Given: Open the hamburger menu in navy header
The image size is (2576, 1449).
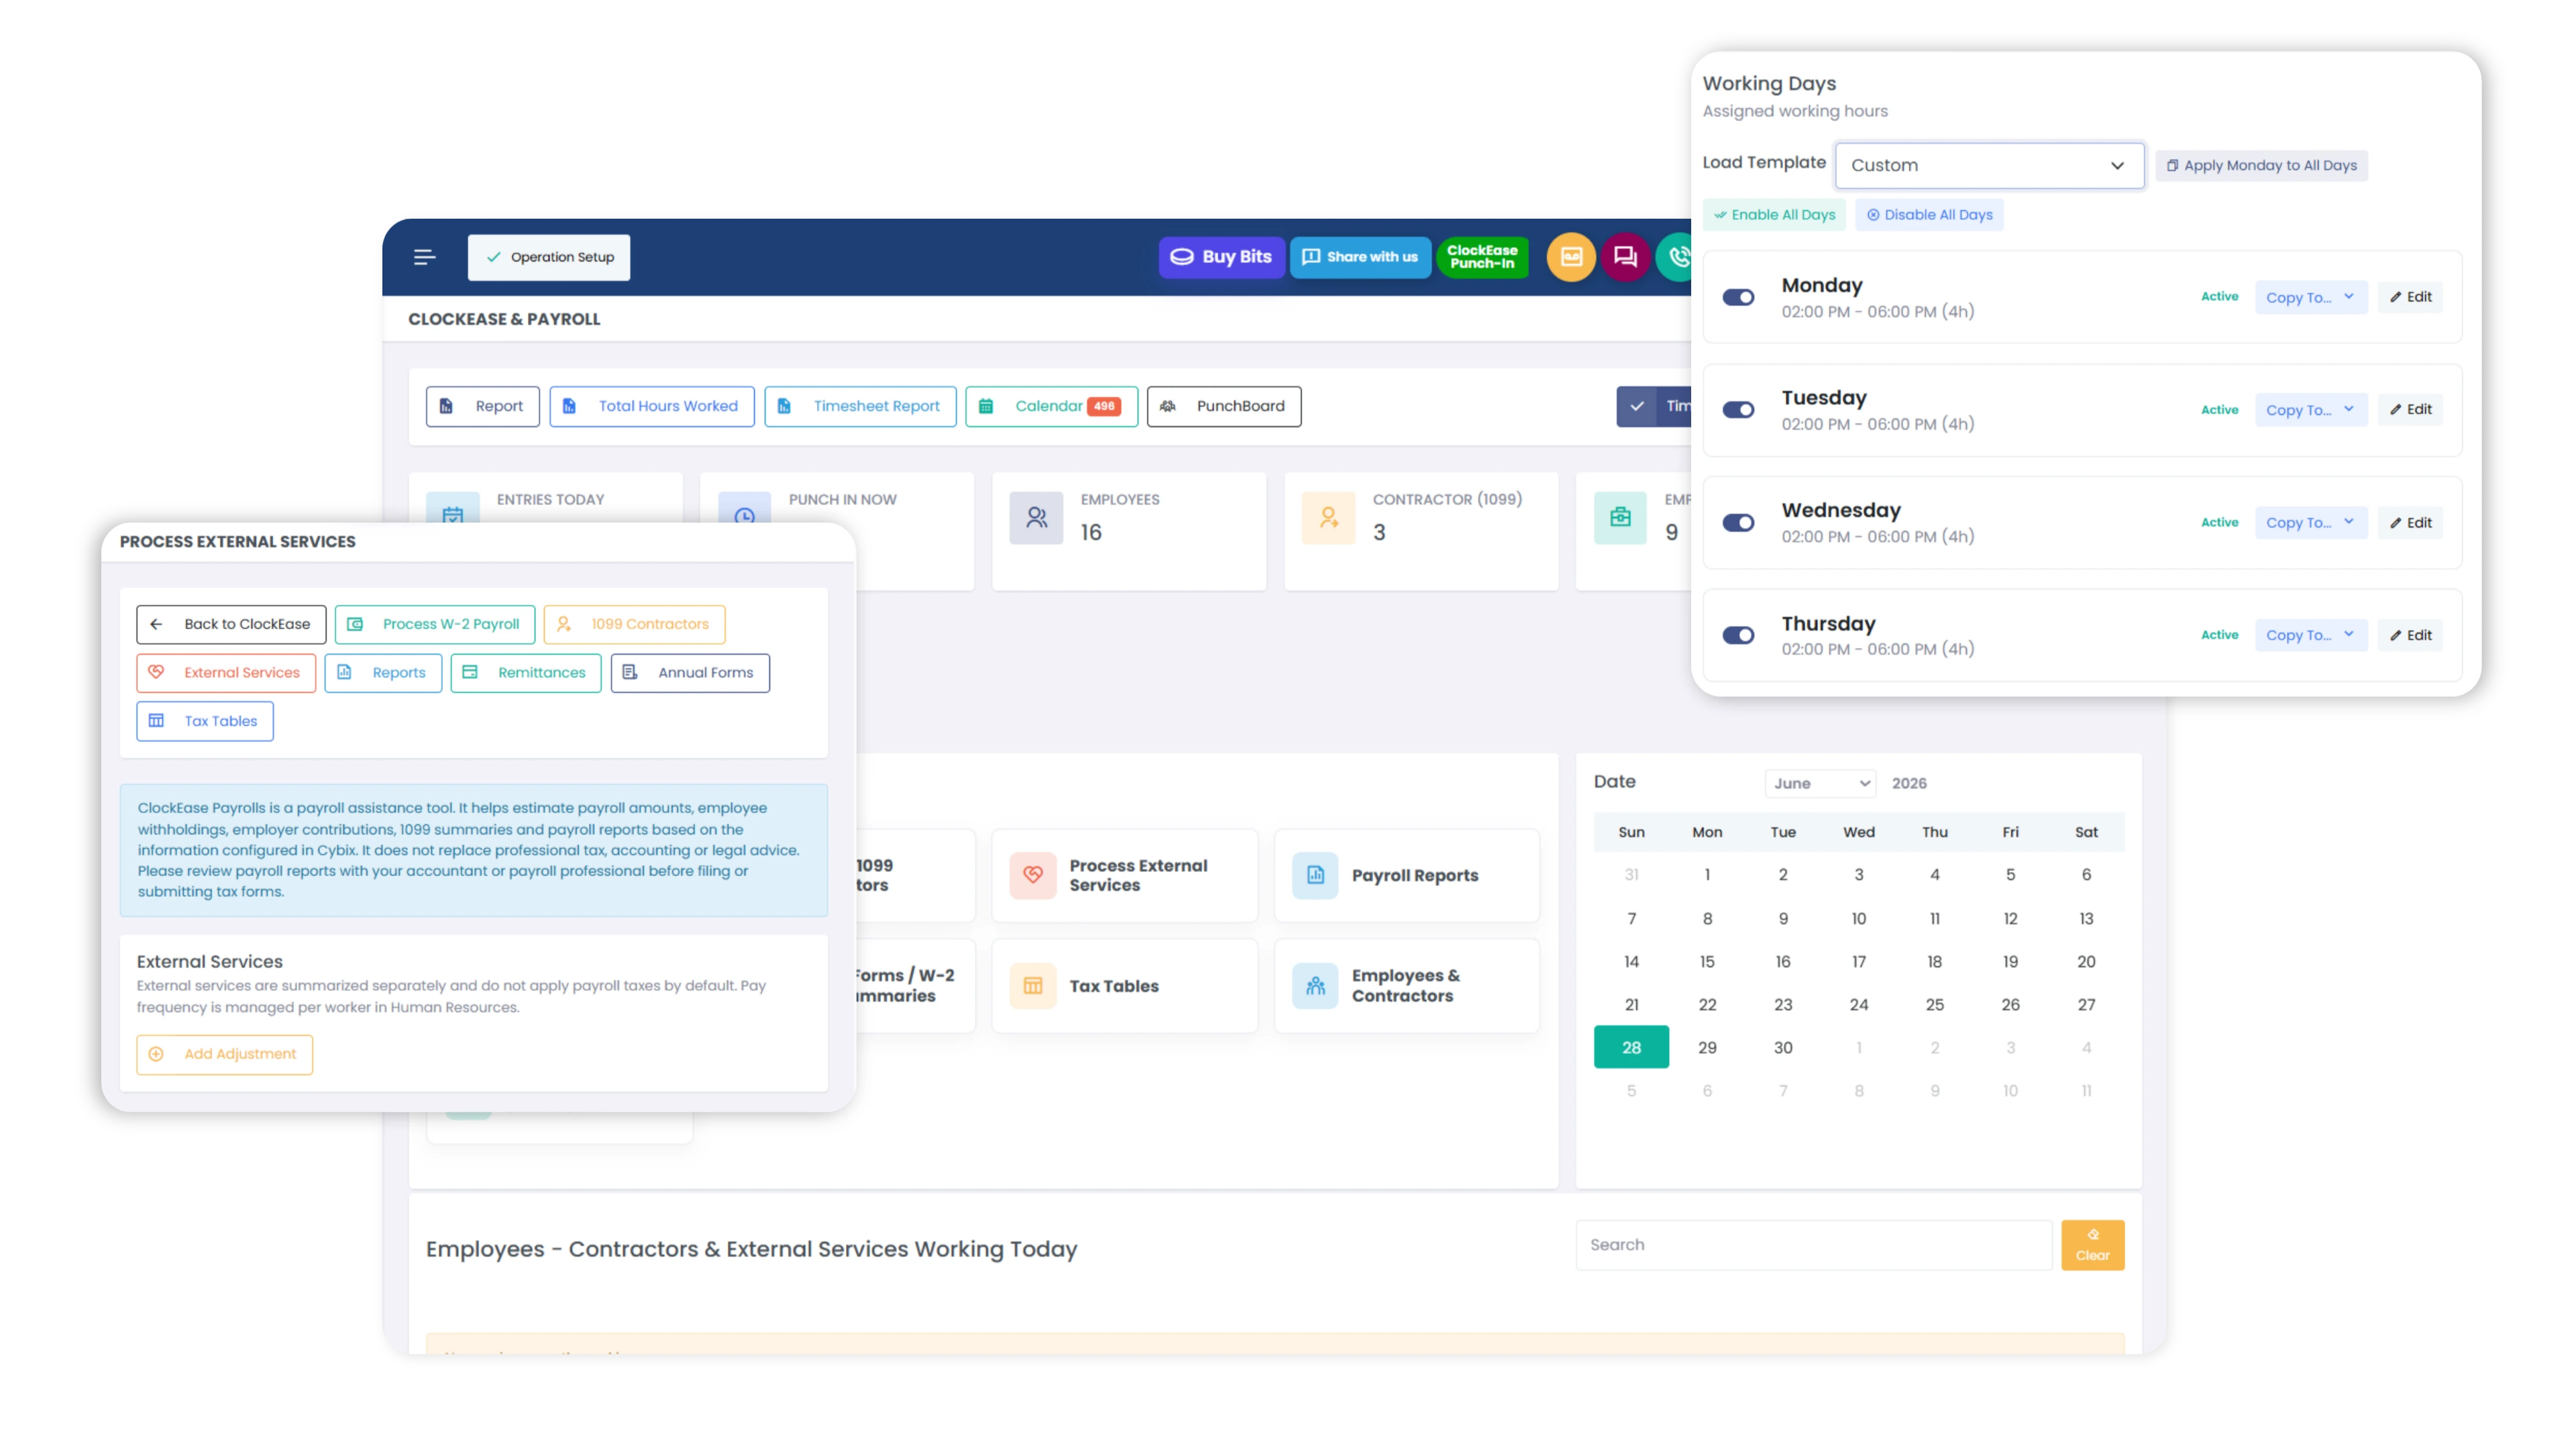Looking at the screenshot, I should click(x=424, y=257).
